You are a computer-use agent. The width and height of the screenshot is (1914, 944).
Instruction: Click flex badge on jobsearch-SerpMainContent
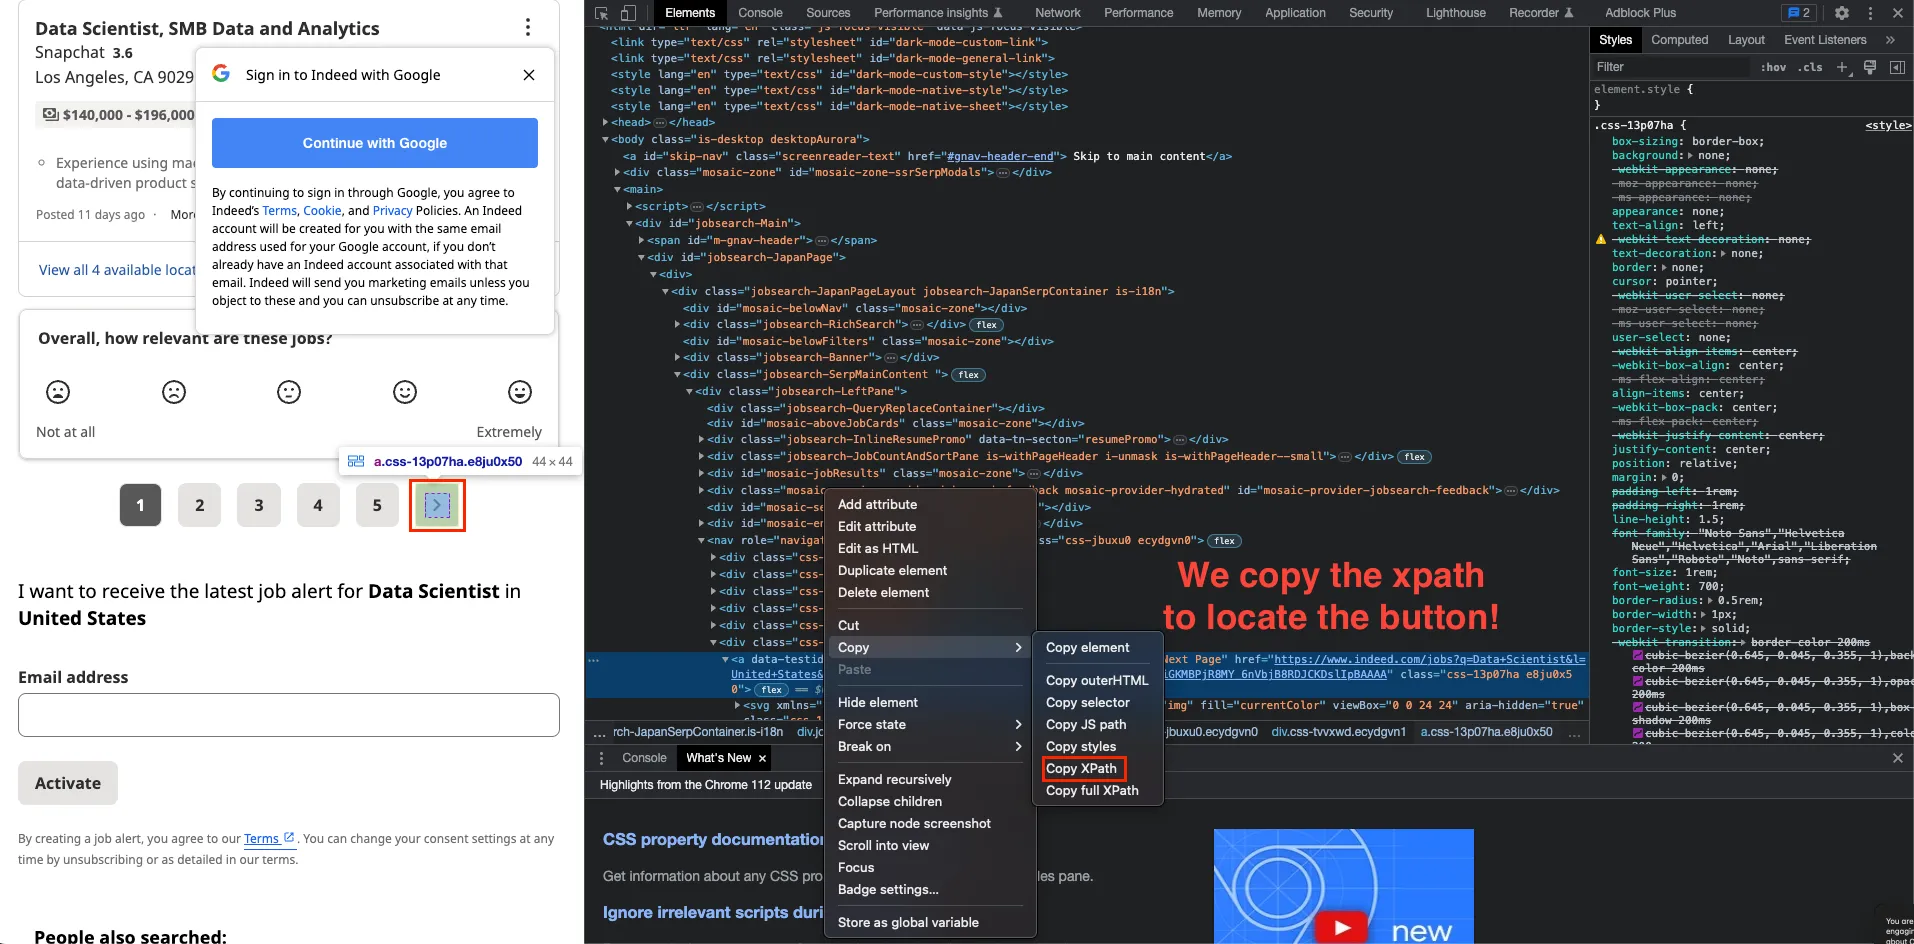pos(969,375)
